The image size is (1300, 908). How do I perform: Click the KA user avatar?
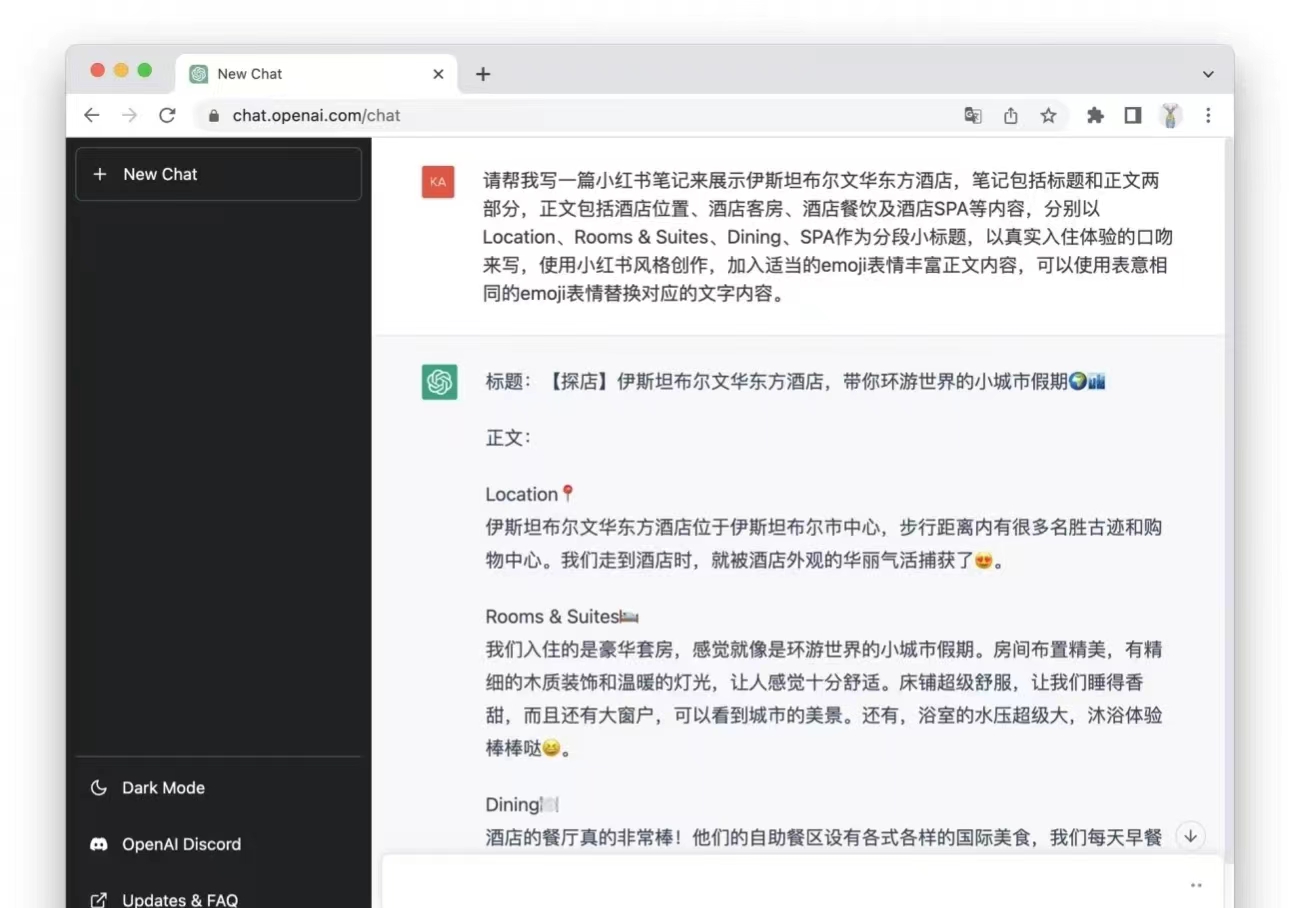point(438,182)
